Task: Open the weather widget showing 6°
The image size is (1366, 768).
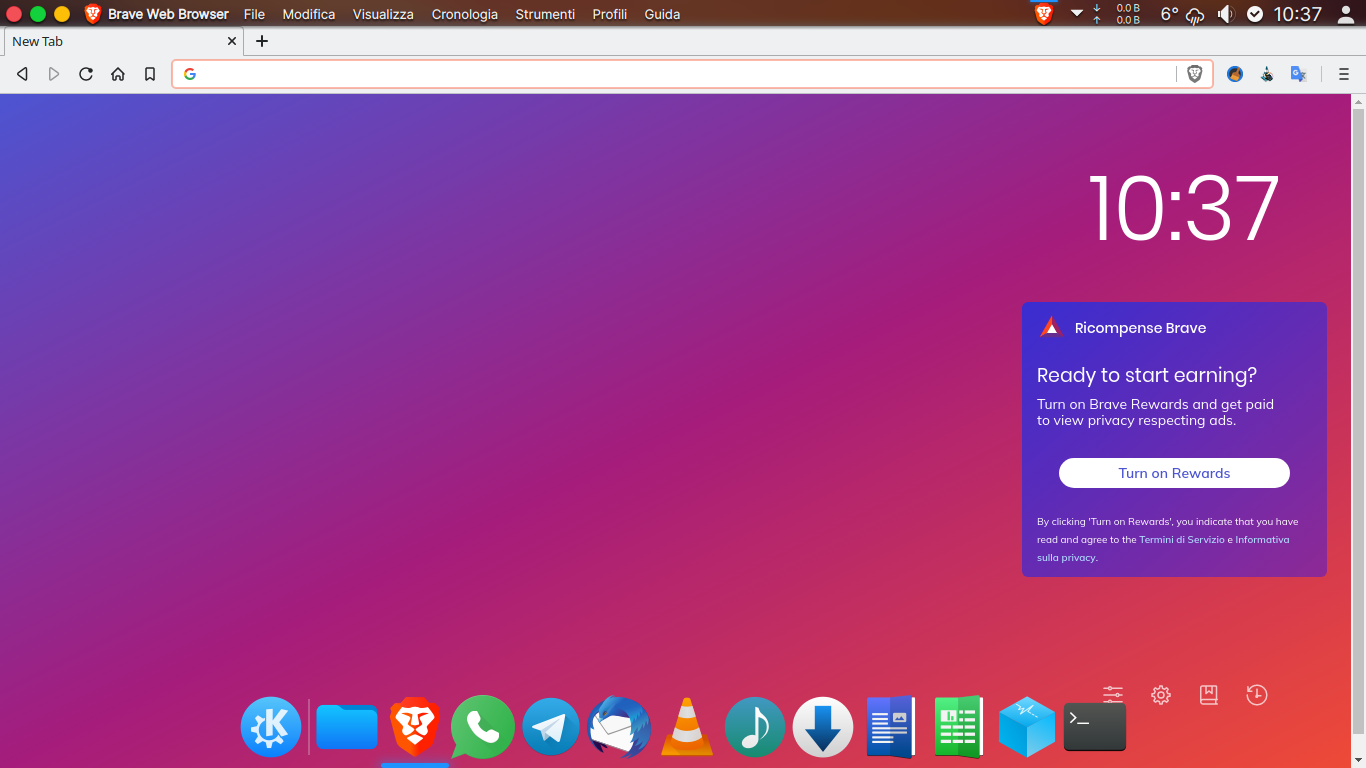Action: tap(1182, 14)
